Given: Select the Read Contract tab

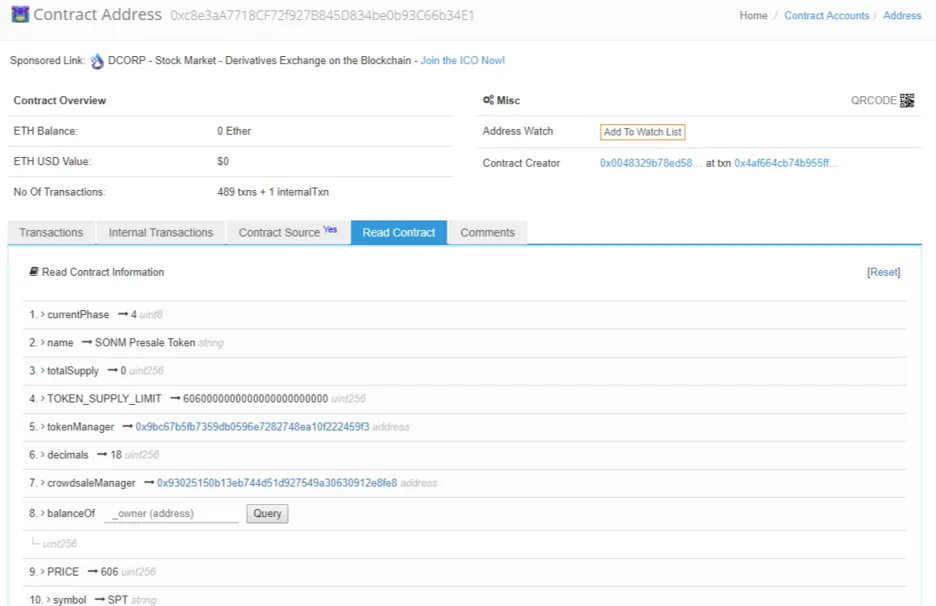Looking at the screenshot, I should [x=399, y=232].
